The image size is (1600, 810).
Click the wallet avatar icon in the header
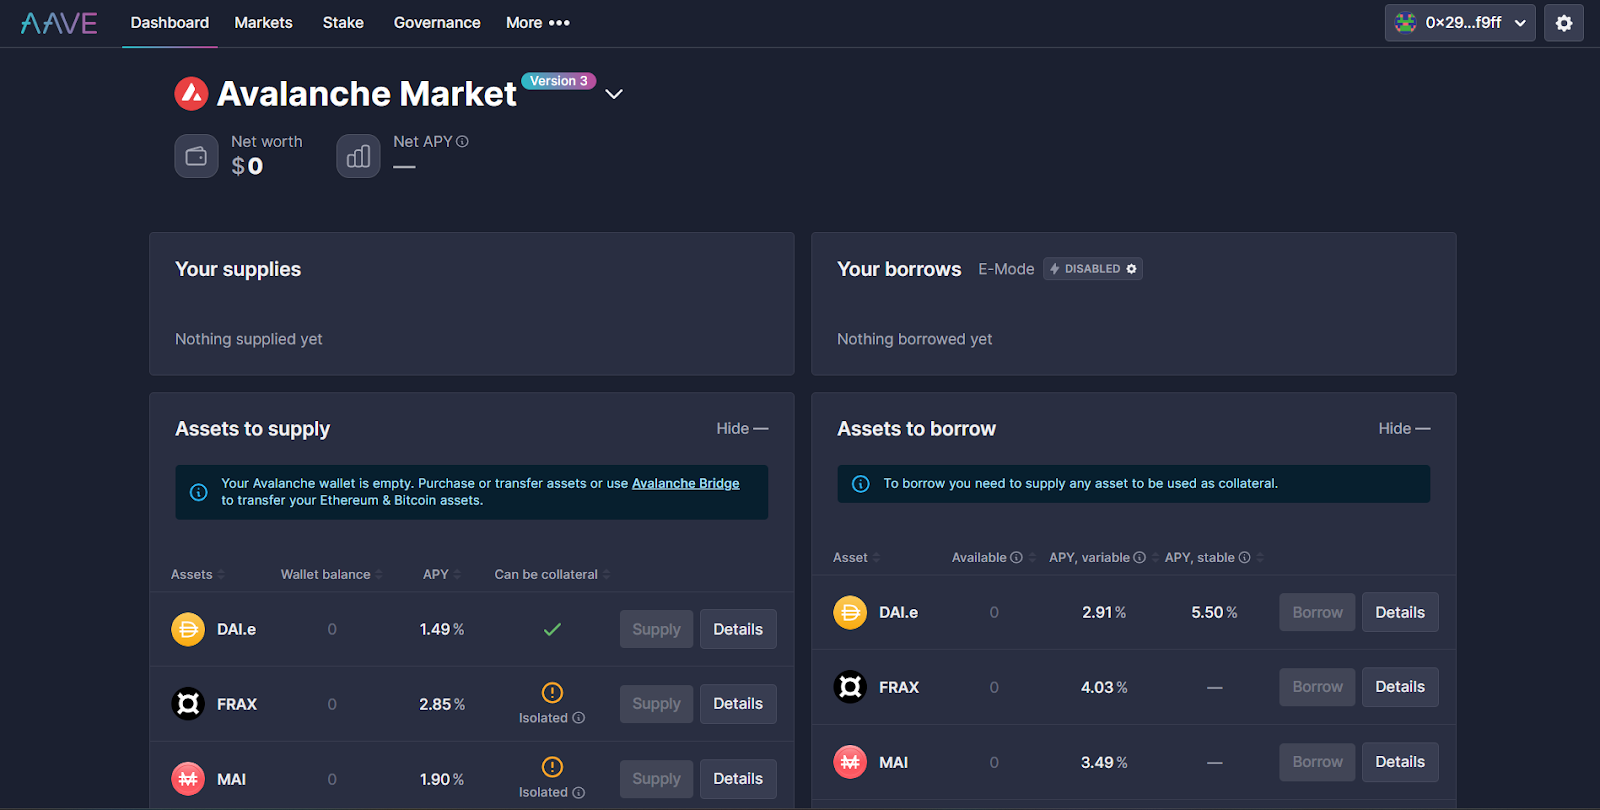(1406, 23)
